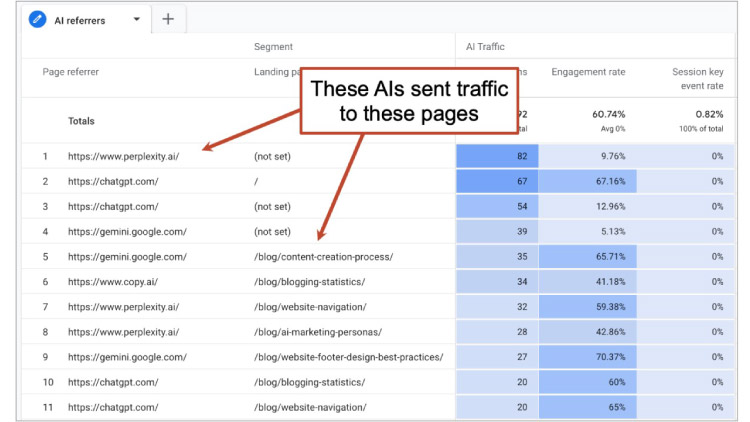The image size is (750, 422).
Task: Click the 67.16% engagement rate cell
Action: 587,181
